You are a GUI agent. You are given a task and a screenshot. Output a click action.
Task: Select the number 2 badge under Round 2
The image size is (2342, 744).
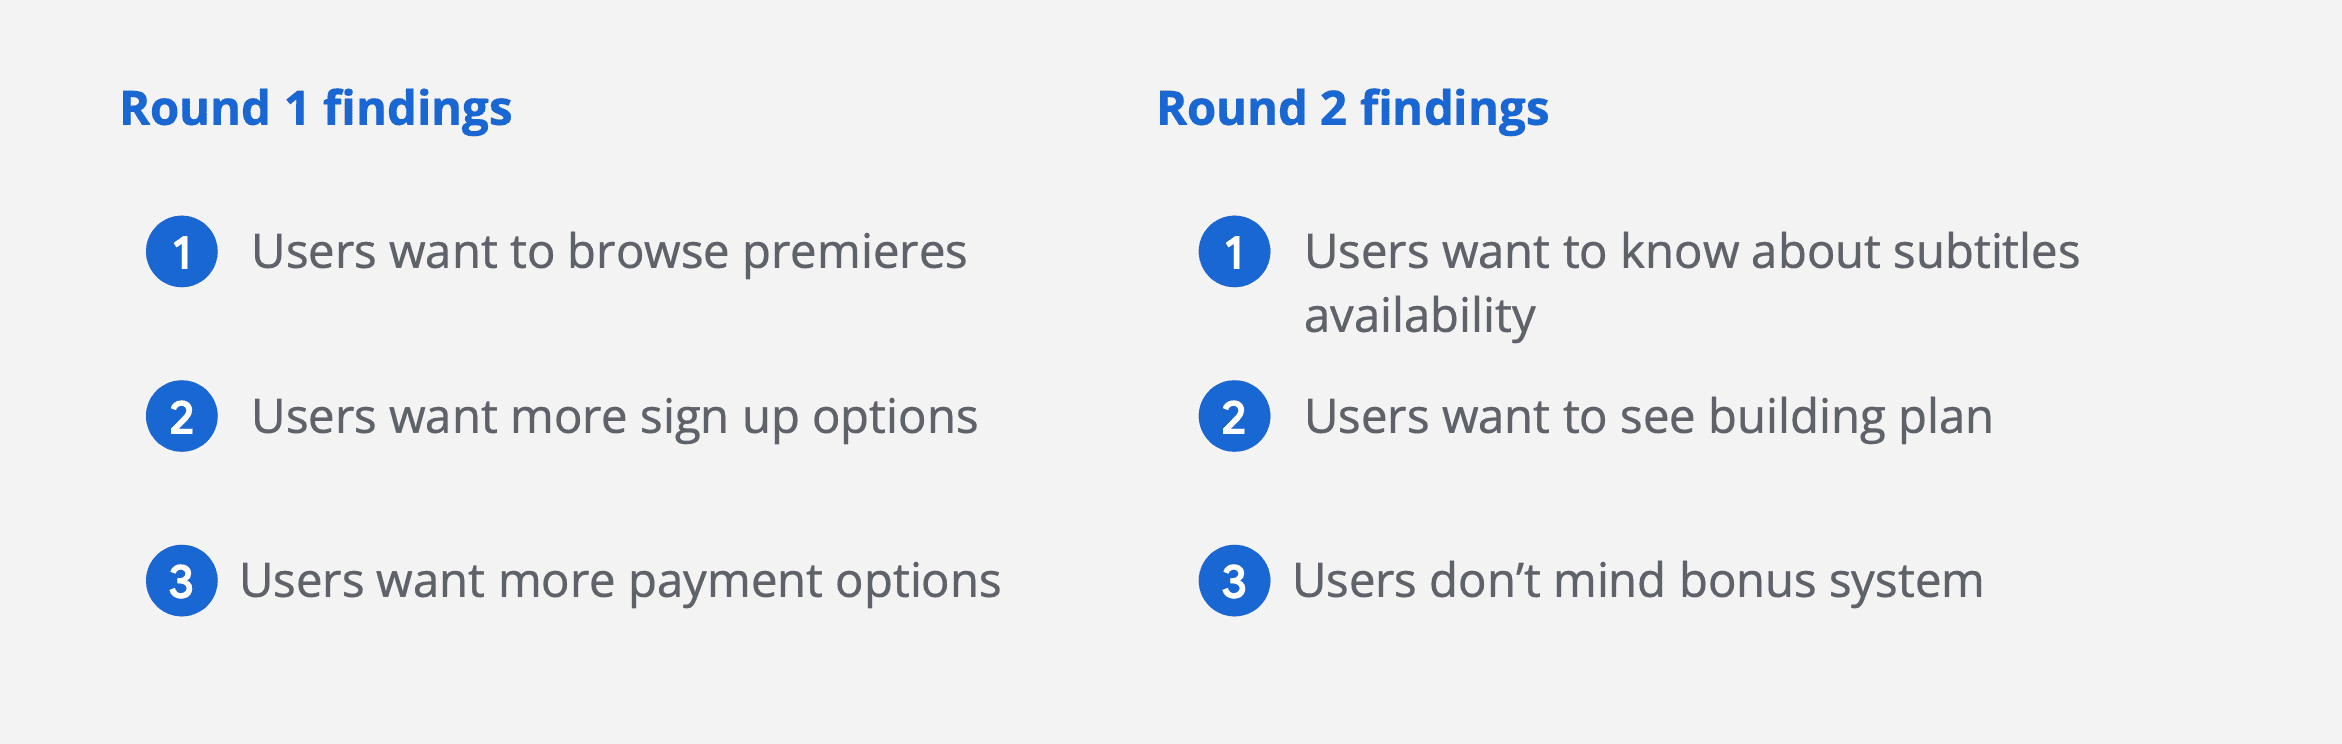(1235, 416)
